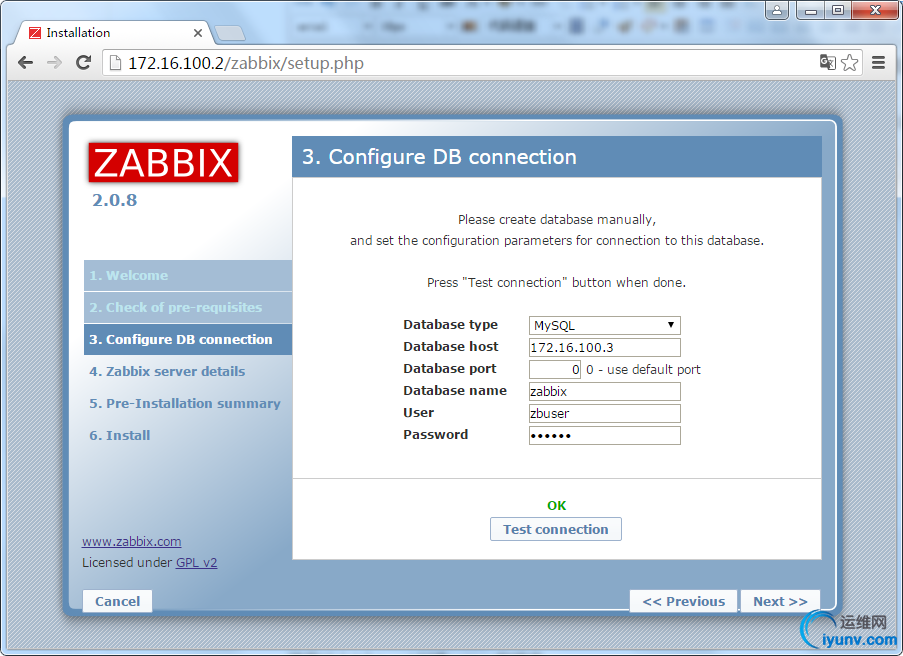Go back with browser back arrow

tap(25, 62)
